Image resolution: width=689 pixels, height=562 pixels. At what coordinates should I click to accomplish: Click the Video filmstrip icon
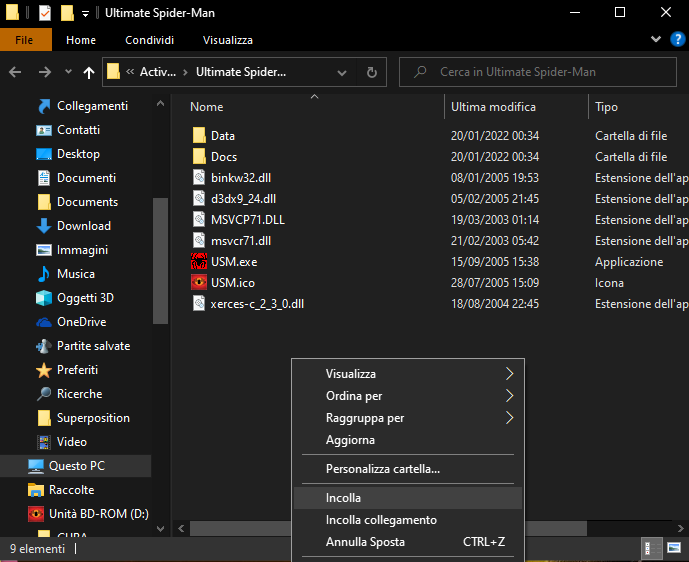click(x=44, y=442)
